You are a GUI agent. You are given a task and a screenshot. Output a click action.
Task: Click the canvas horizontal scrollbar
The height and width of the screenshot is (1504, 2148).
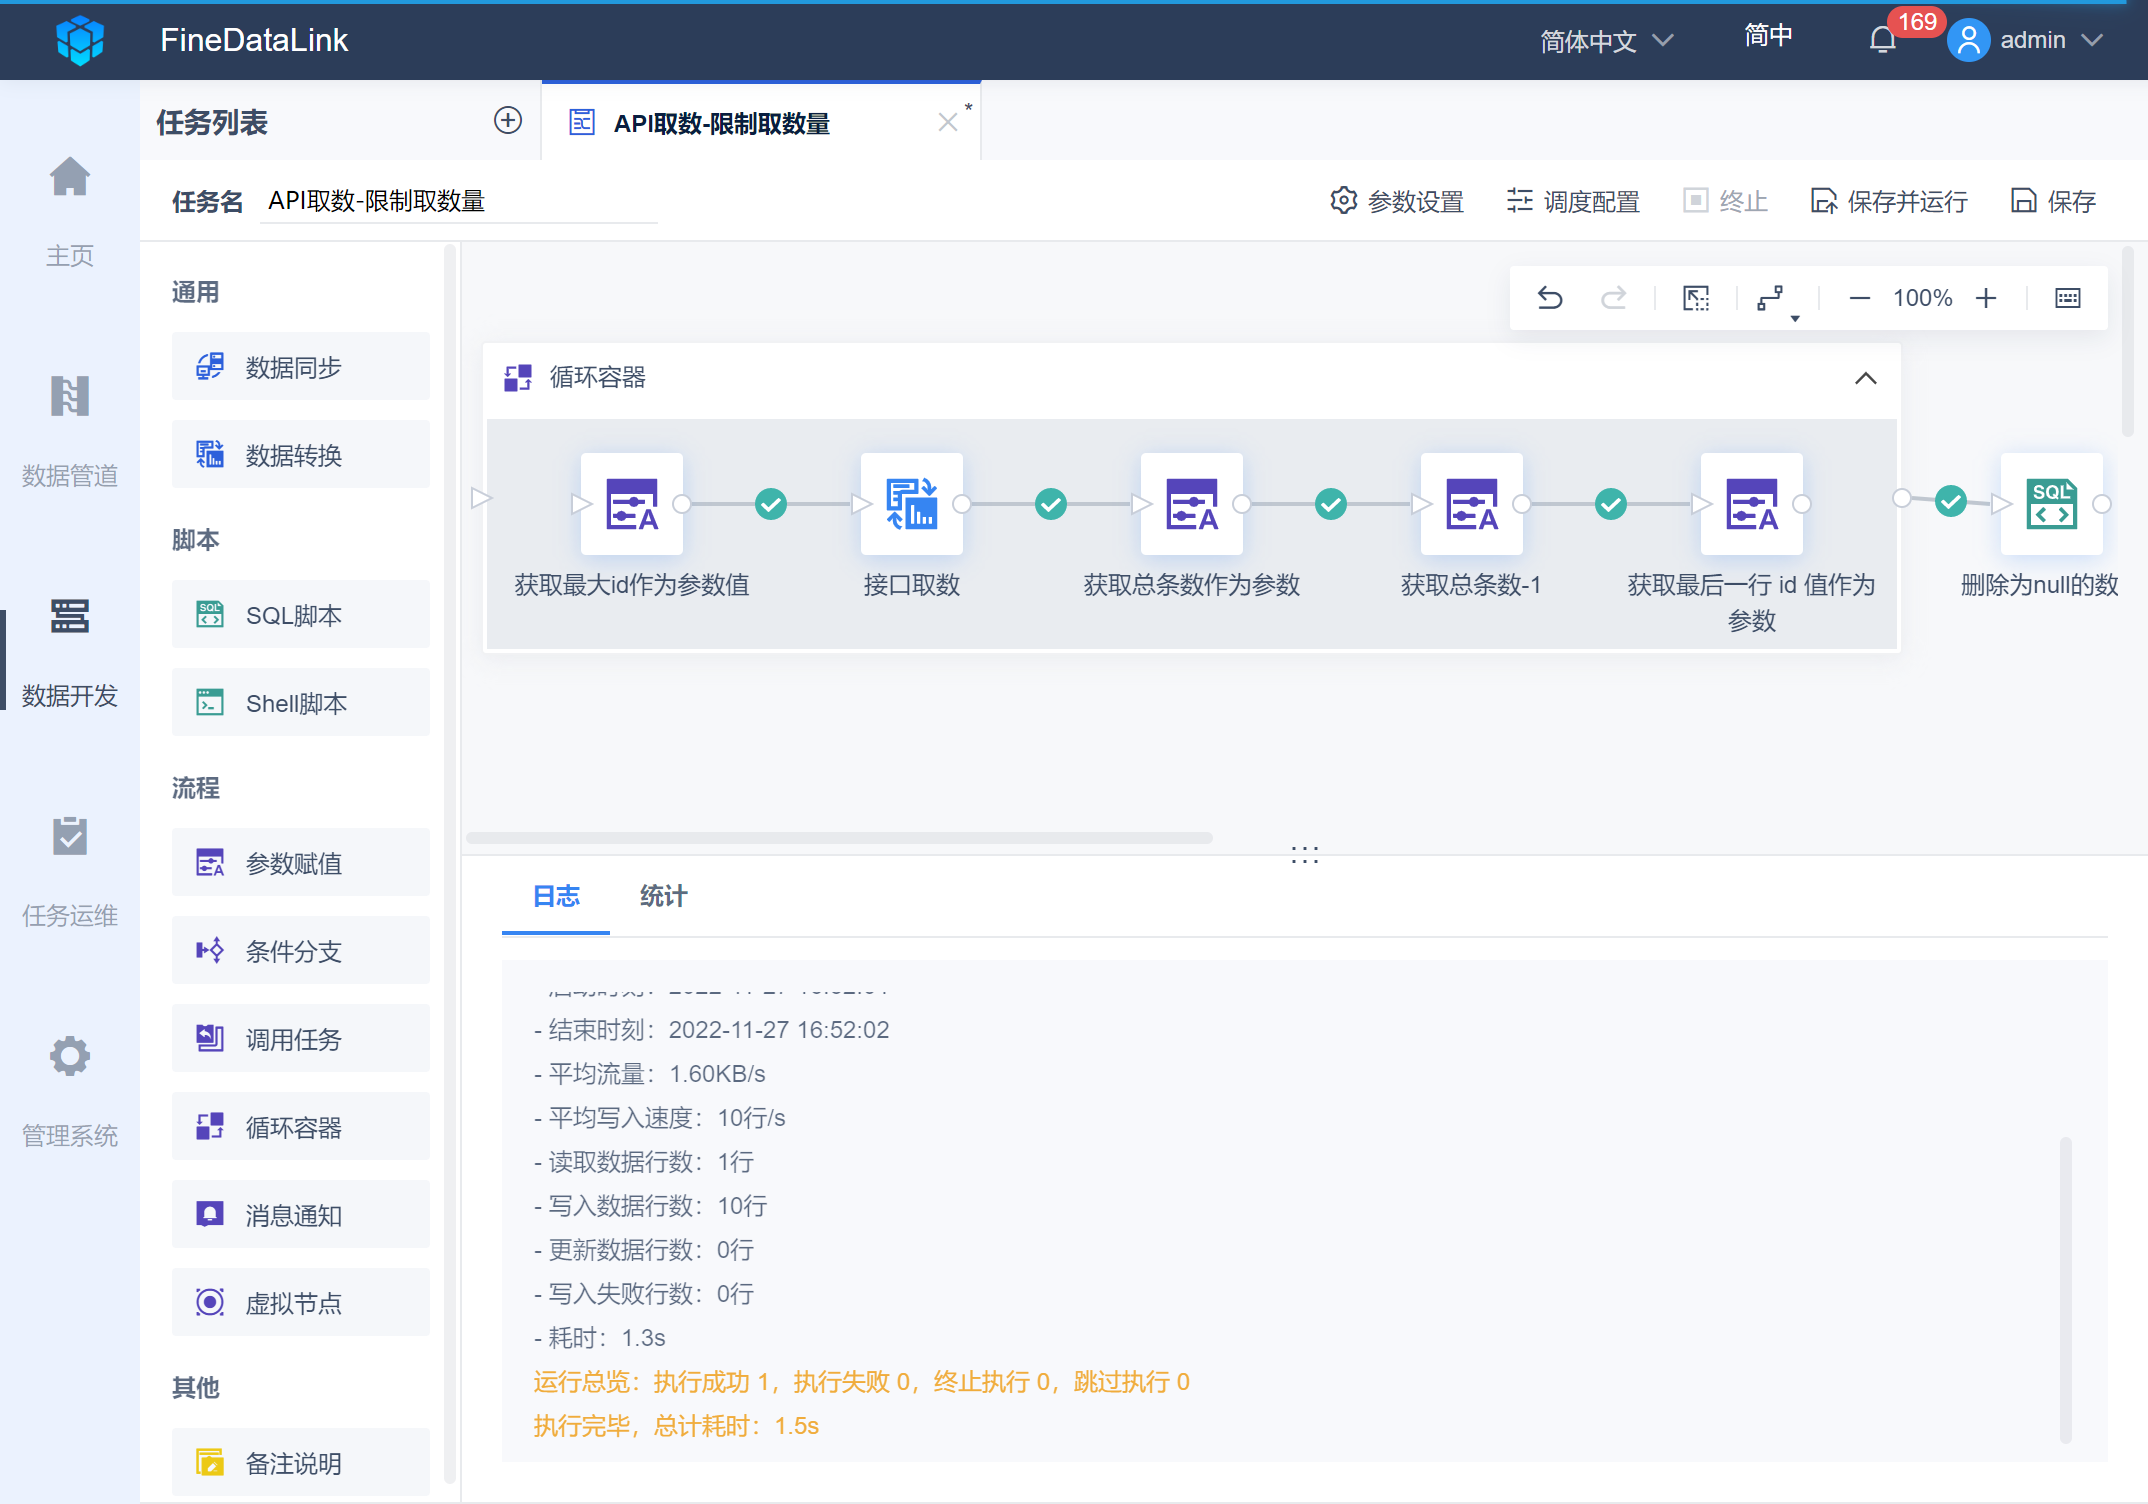(840, 838)
